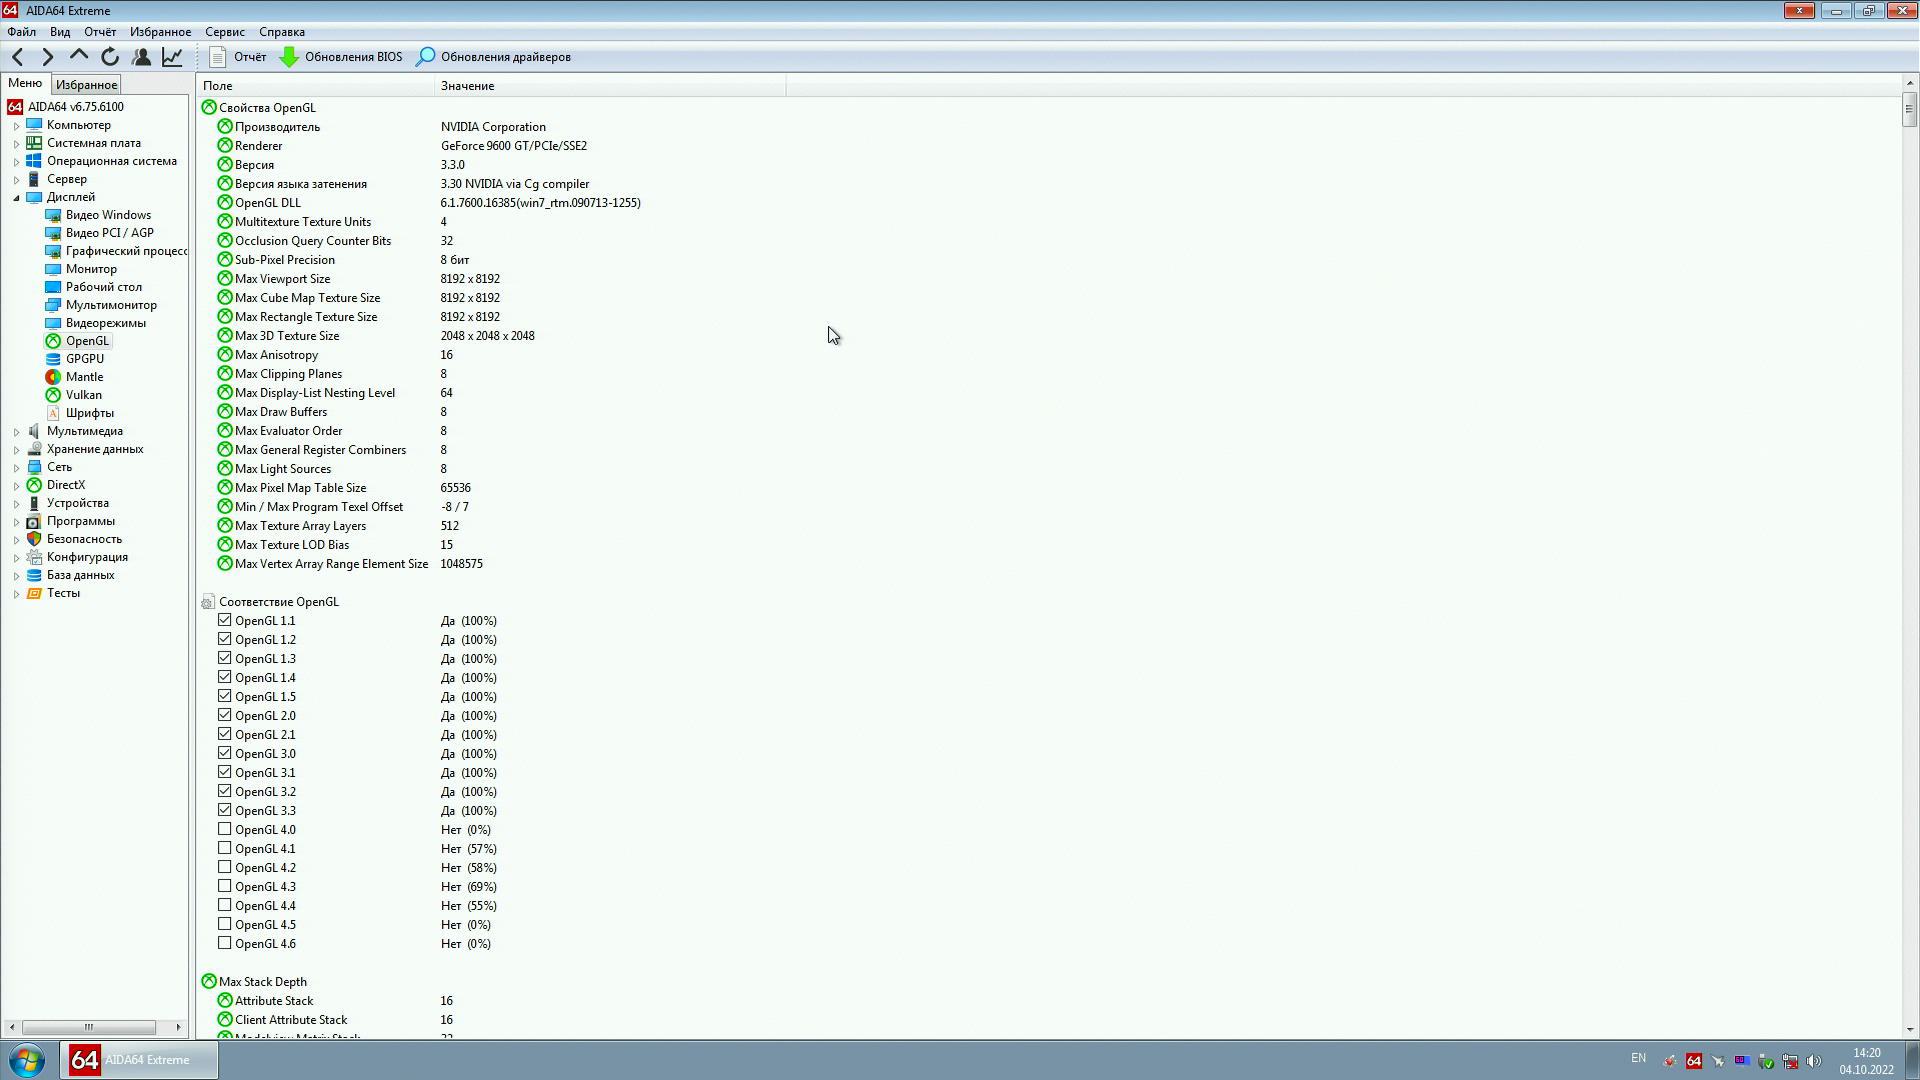
Task: Collapse the Дисплей tree node
Action: 16,198
